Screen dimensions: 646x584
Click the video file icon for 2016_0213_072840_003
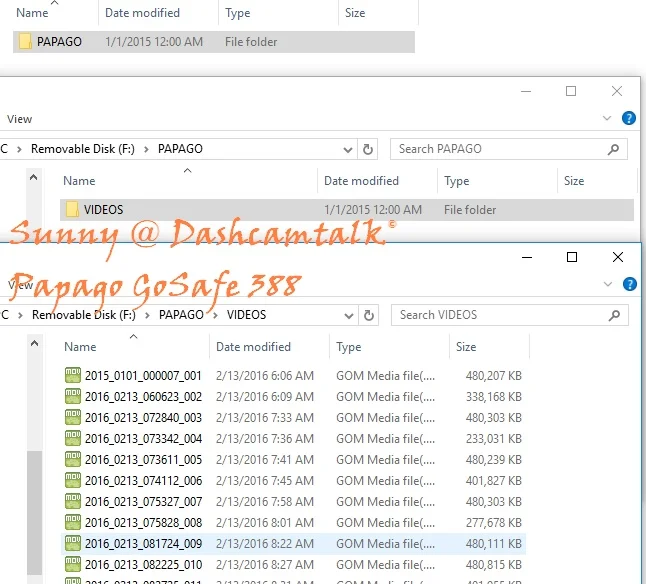click(73, 418)
